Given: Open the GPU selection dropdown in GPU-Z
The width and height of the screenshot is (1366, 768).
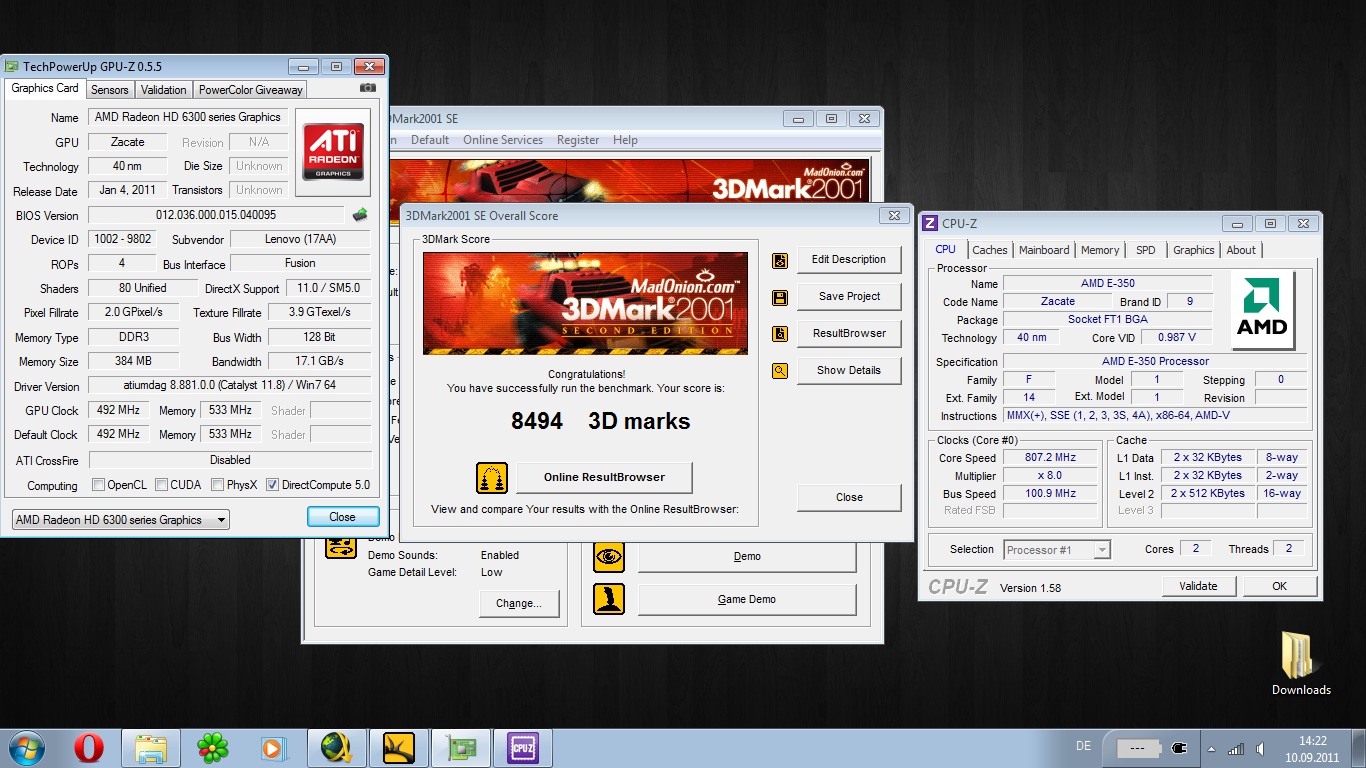Looking at the screenshot, I should point(120,520).
